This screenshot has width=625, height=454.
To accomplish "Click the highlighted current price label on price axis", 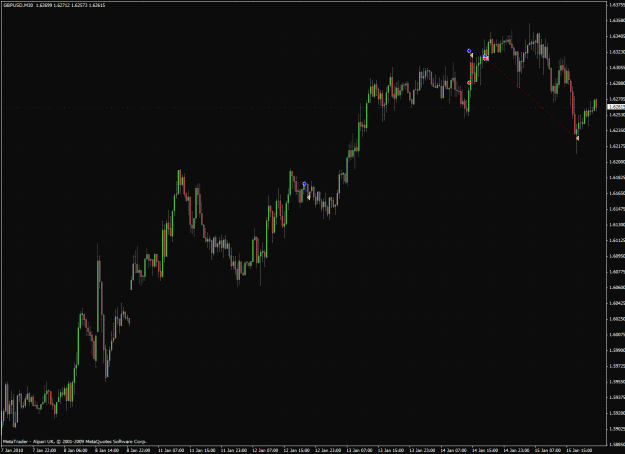I will tap(616, 107).
